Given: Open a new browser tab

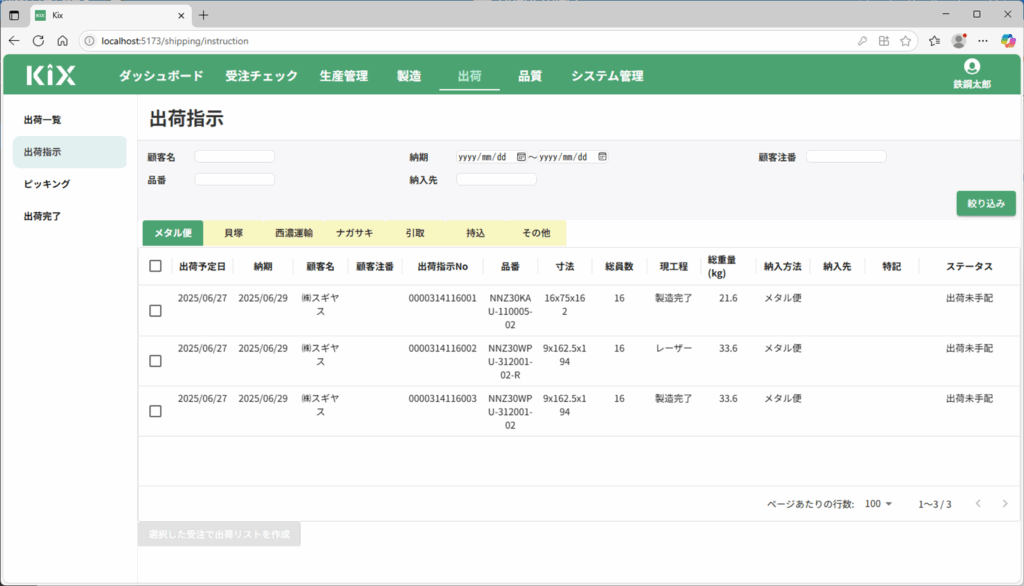Looking at the screenshot, I should (204, 15).
